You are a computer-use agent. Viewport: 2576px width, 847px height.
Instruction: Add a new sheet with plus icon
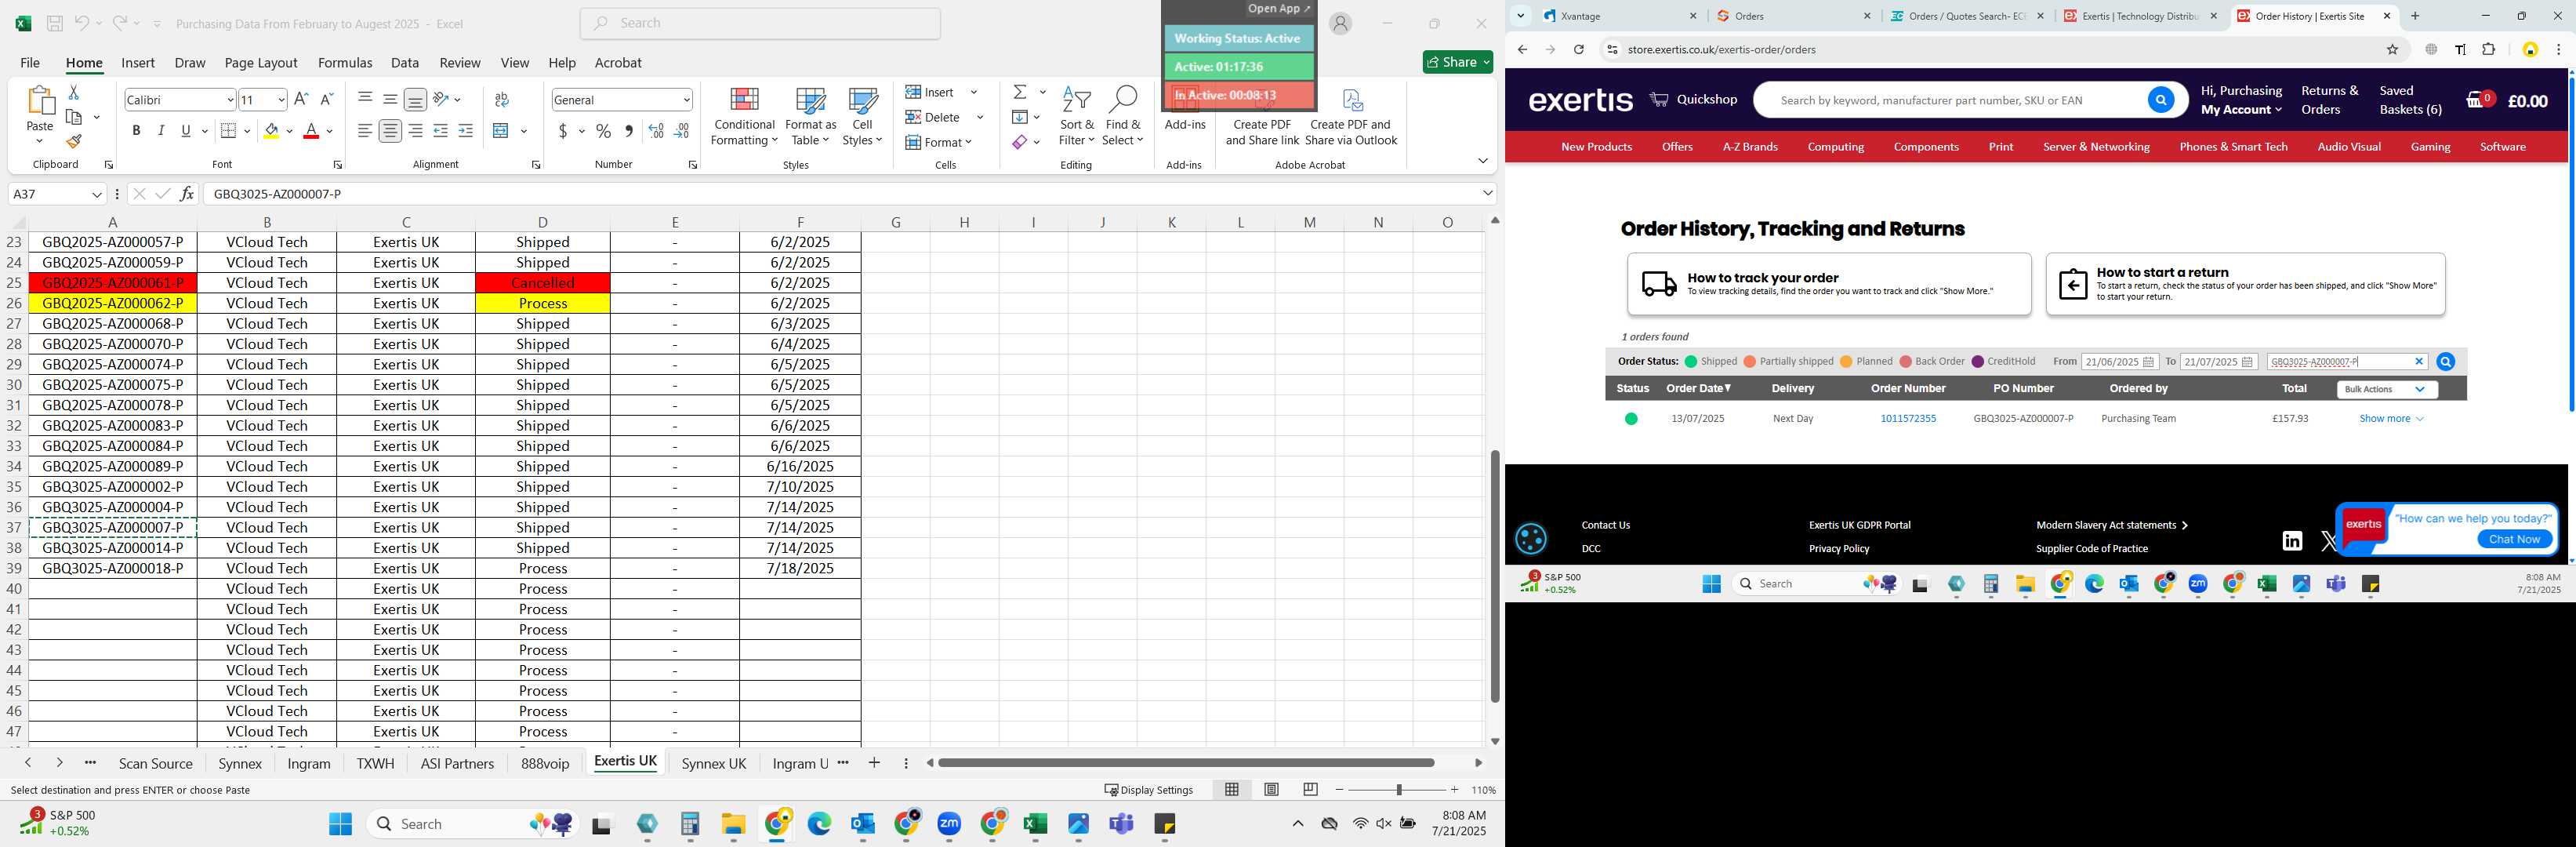click(874, 763)
